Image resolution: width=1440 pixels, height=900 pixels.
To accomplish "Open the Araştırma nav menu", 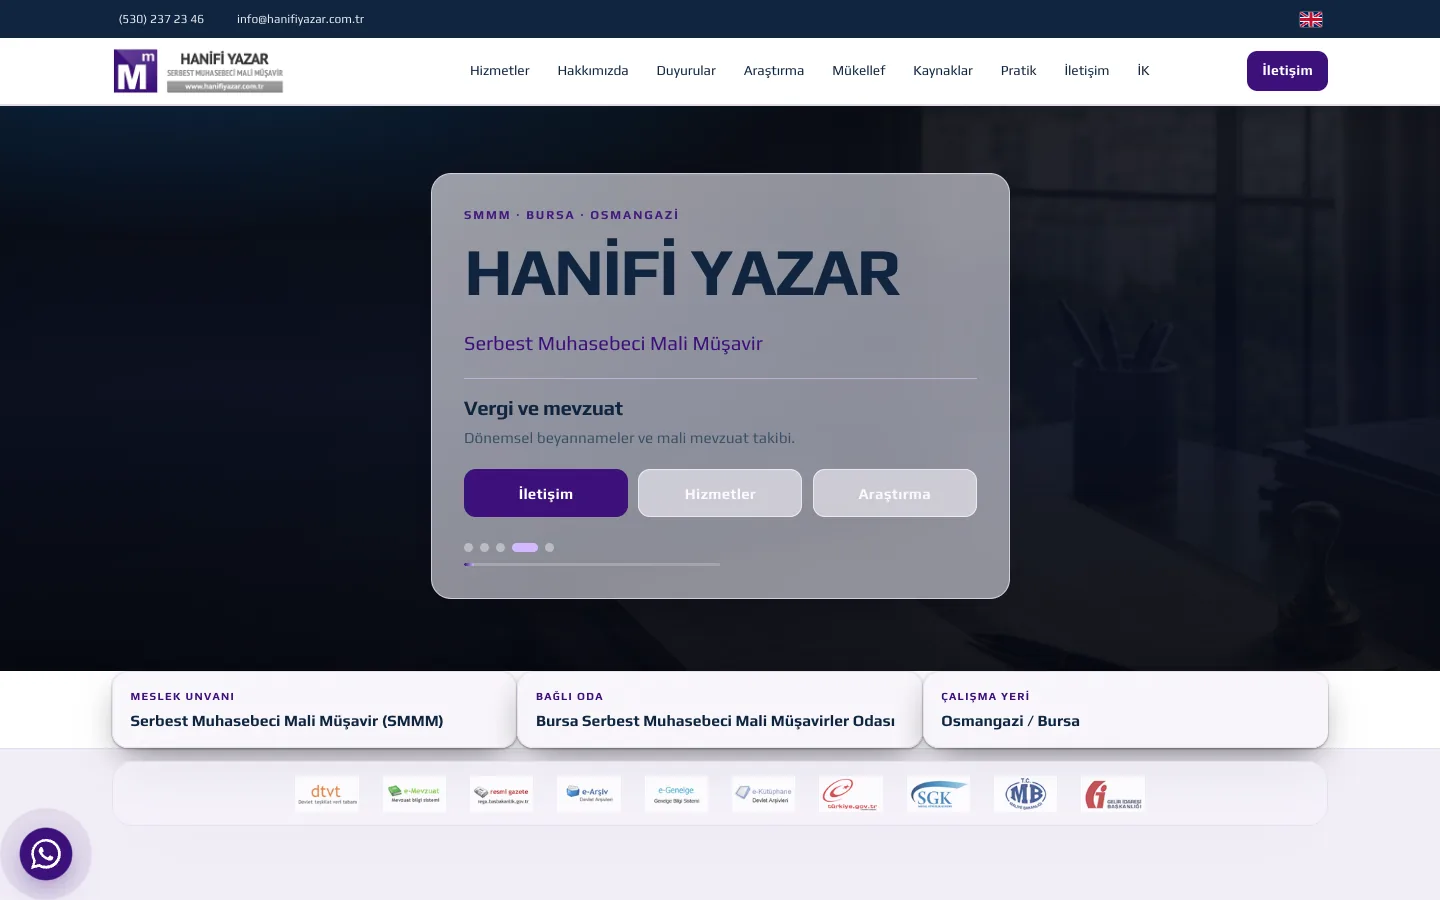I will [774, 71].
